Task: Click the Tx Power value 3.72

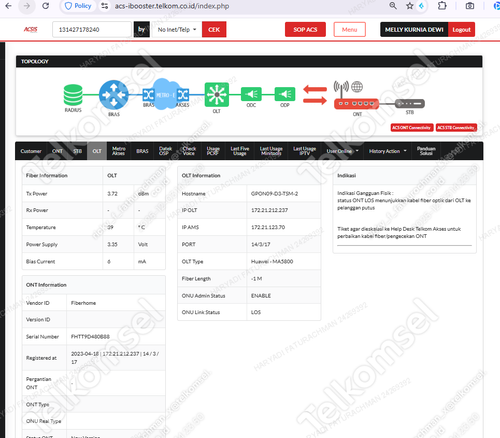Action: click(112, 194)
